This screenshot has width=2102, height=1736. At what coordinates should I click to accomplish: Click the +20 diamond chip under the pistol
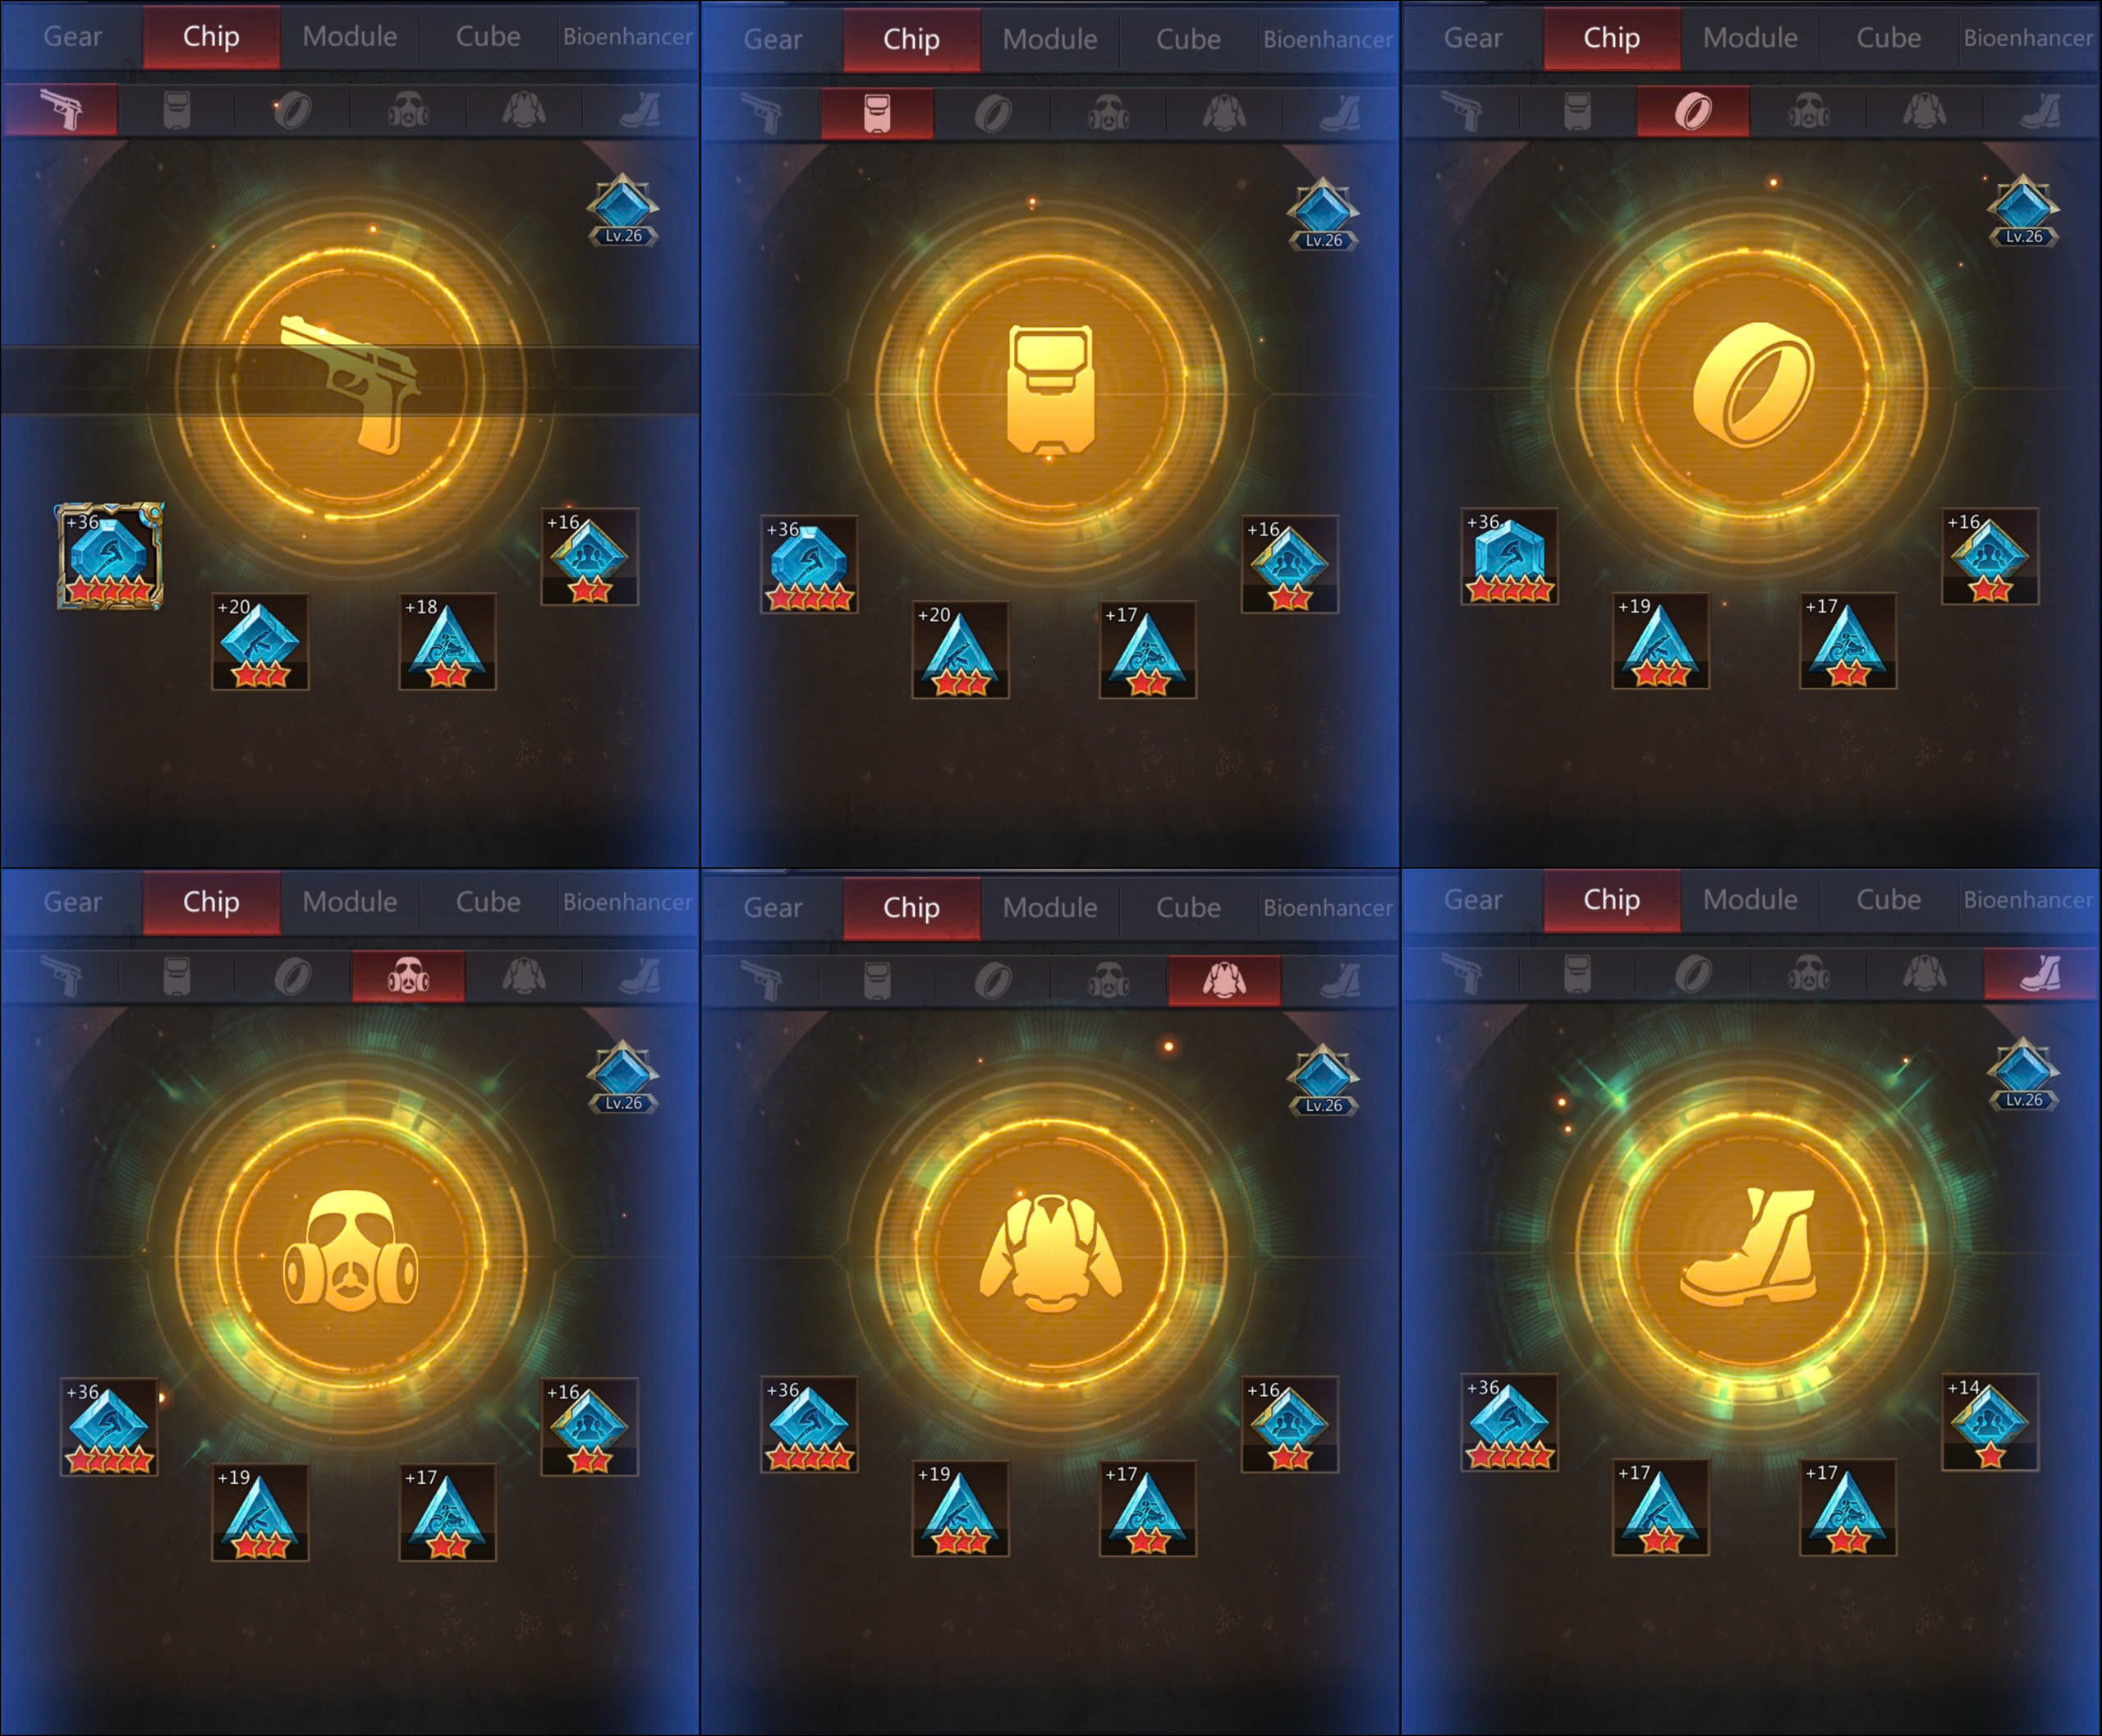260,641
